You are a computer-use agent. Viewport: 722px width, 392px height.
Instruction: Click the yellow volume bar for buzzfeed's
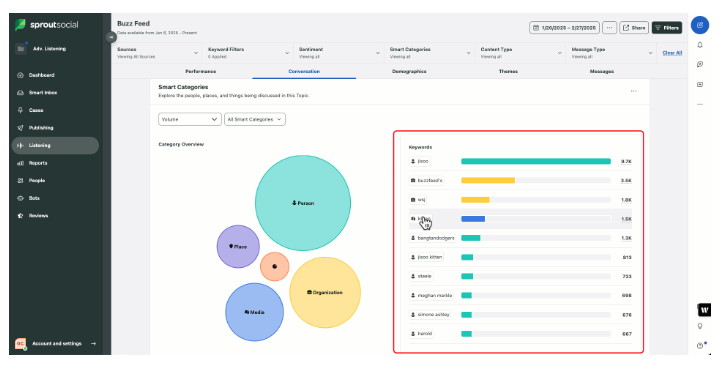(x=488, y=181)
